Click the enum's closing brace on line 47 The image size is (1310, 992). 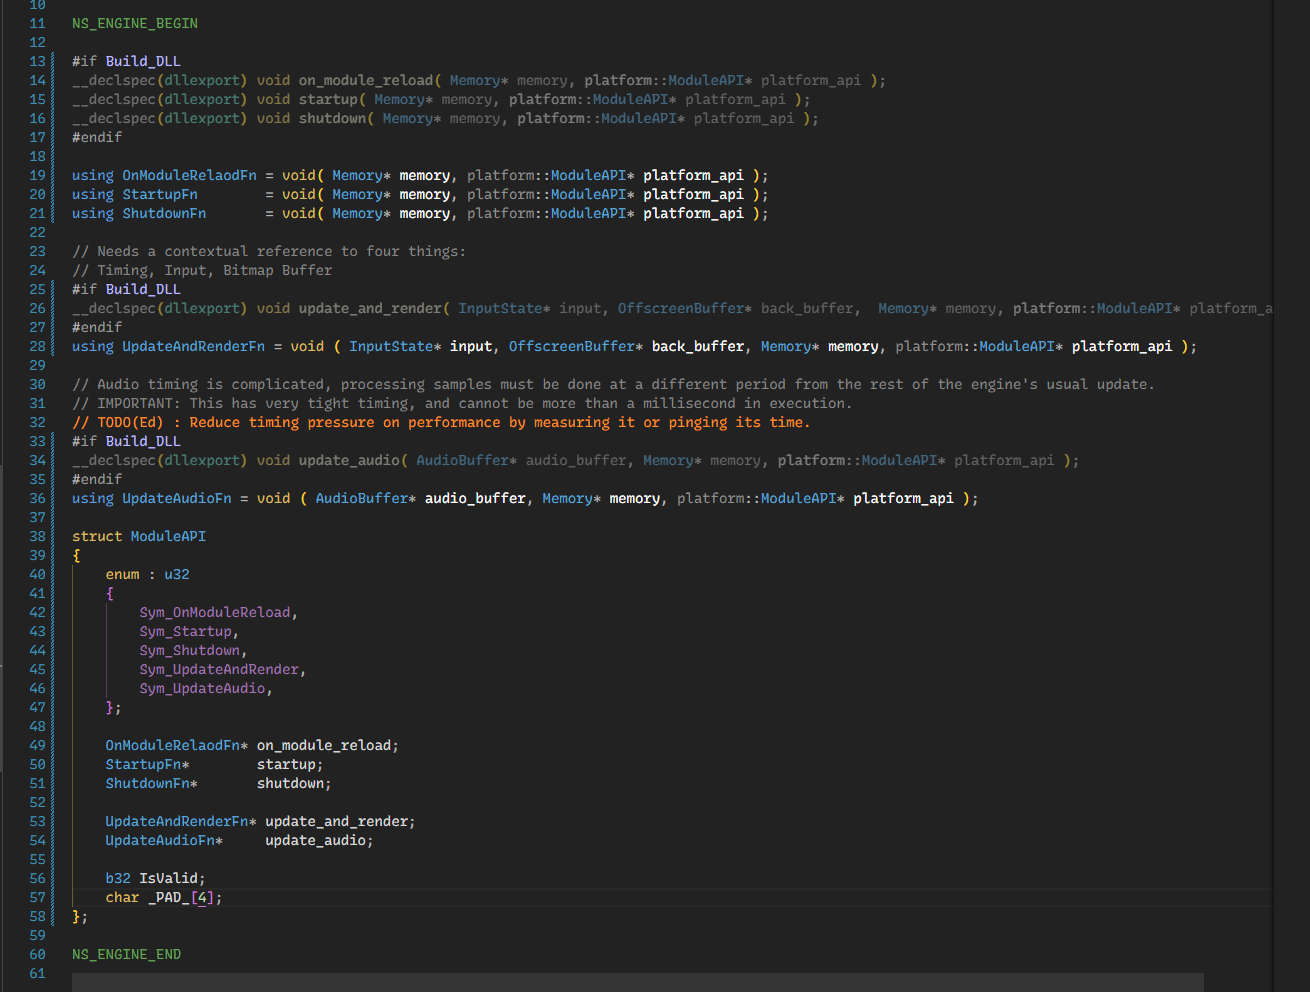[x=110, y=707]
